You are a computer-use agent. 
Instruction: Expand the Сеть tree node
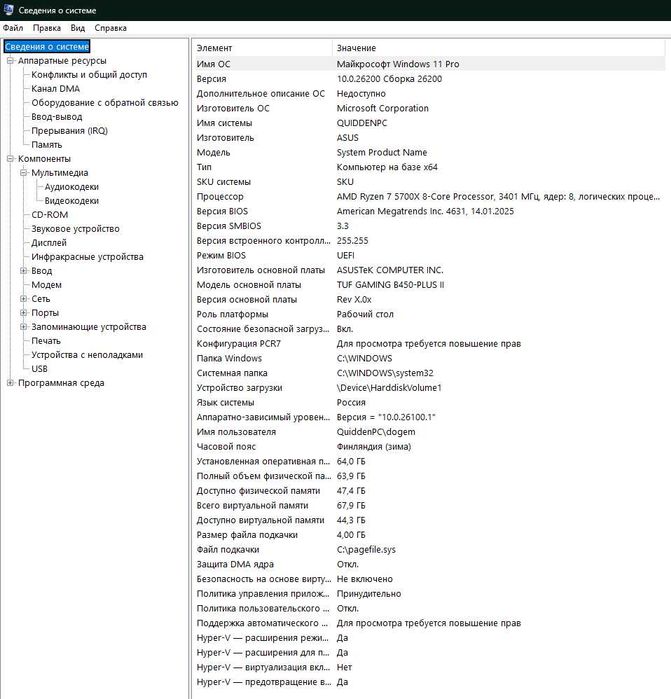24,299
